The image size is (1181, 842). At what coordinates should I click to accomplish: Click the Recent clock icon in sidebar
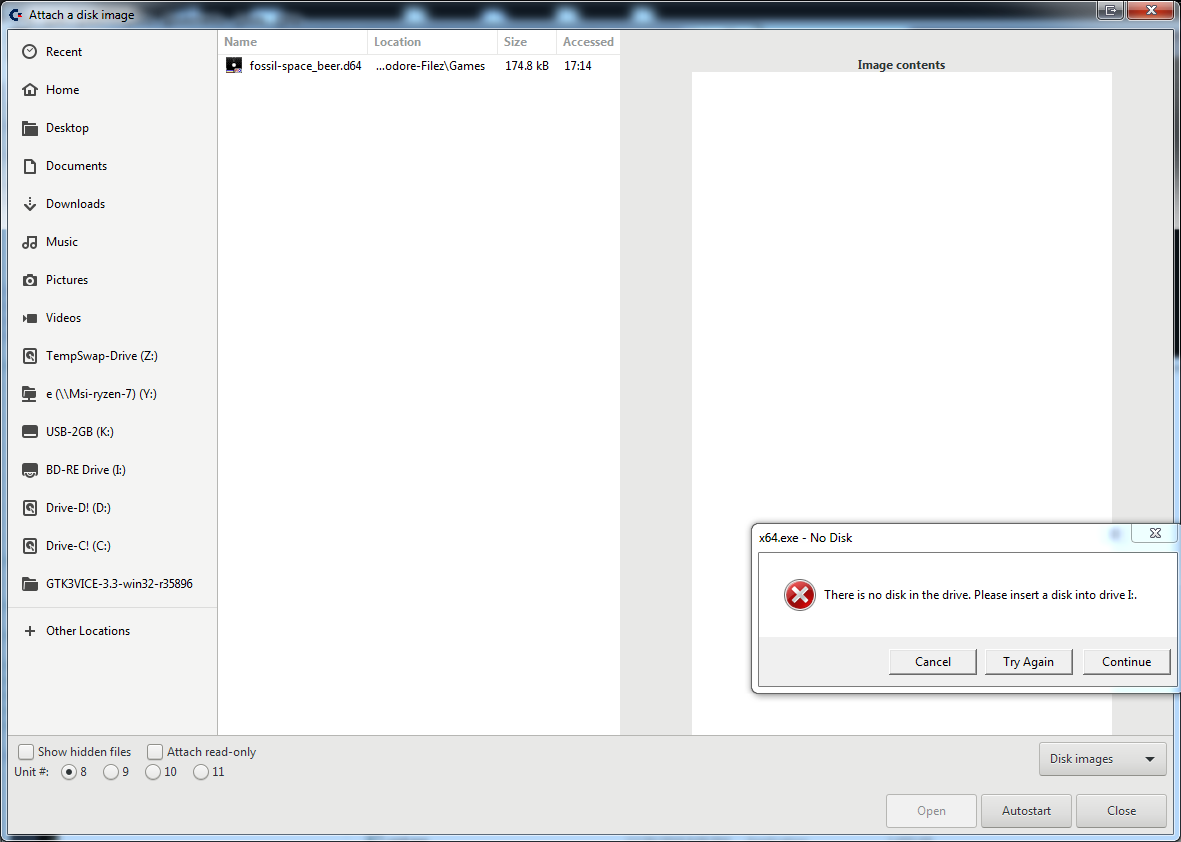(x=30, y=52)
